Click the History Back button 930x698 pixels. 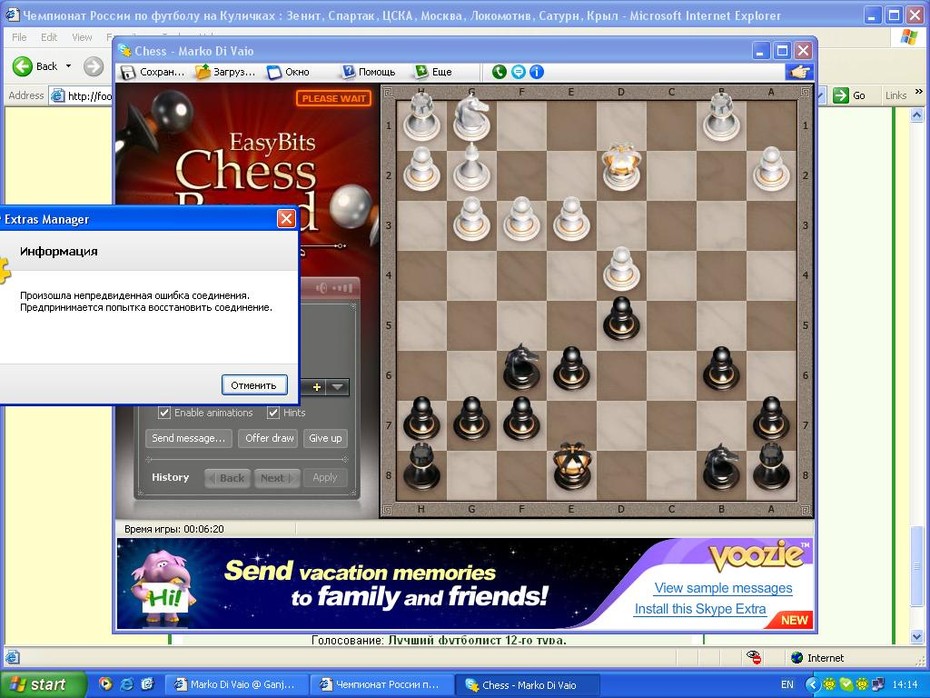coord(228,478)
